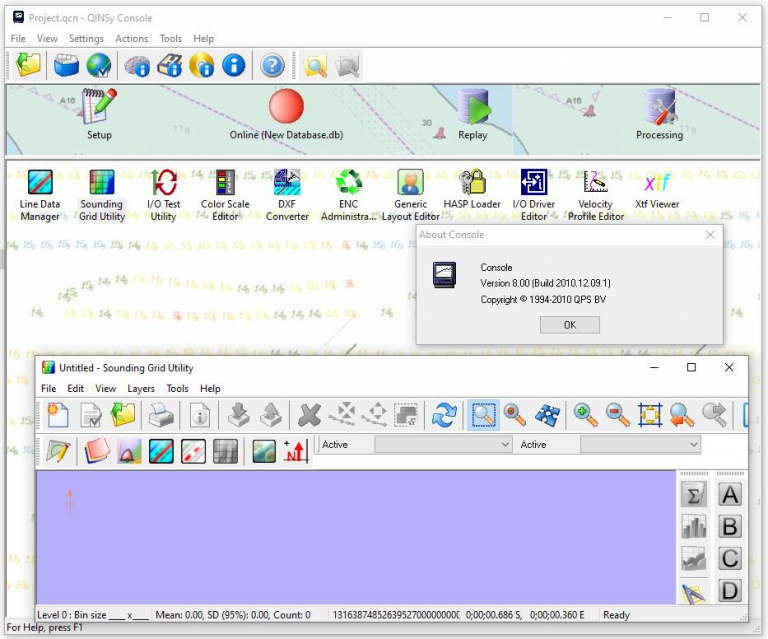768x639 pixels.
Task: Open Edit menu in Sounding Grid Utility
Action: (x=75, y=388)
